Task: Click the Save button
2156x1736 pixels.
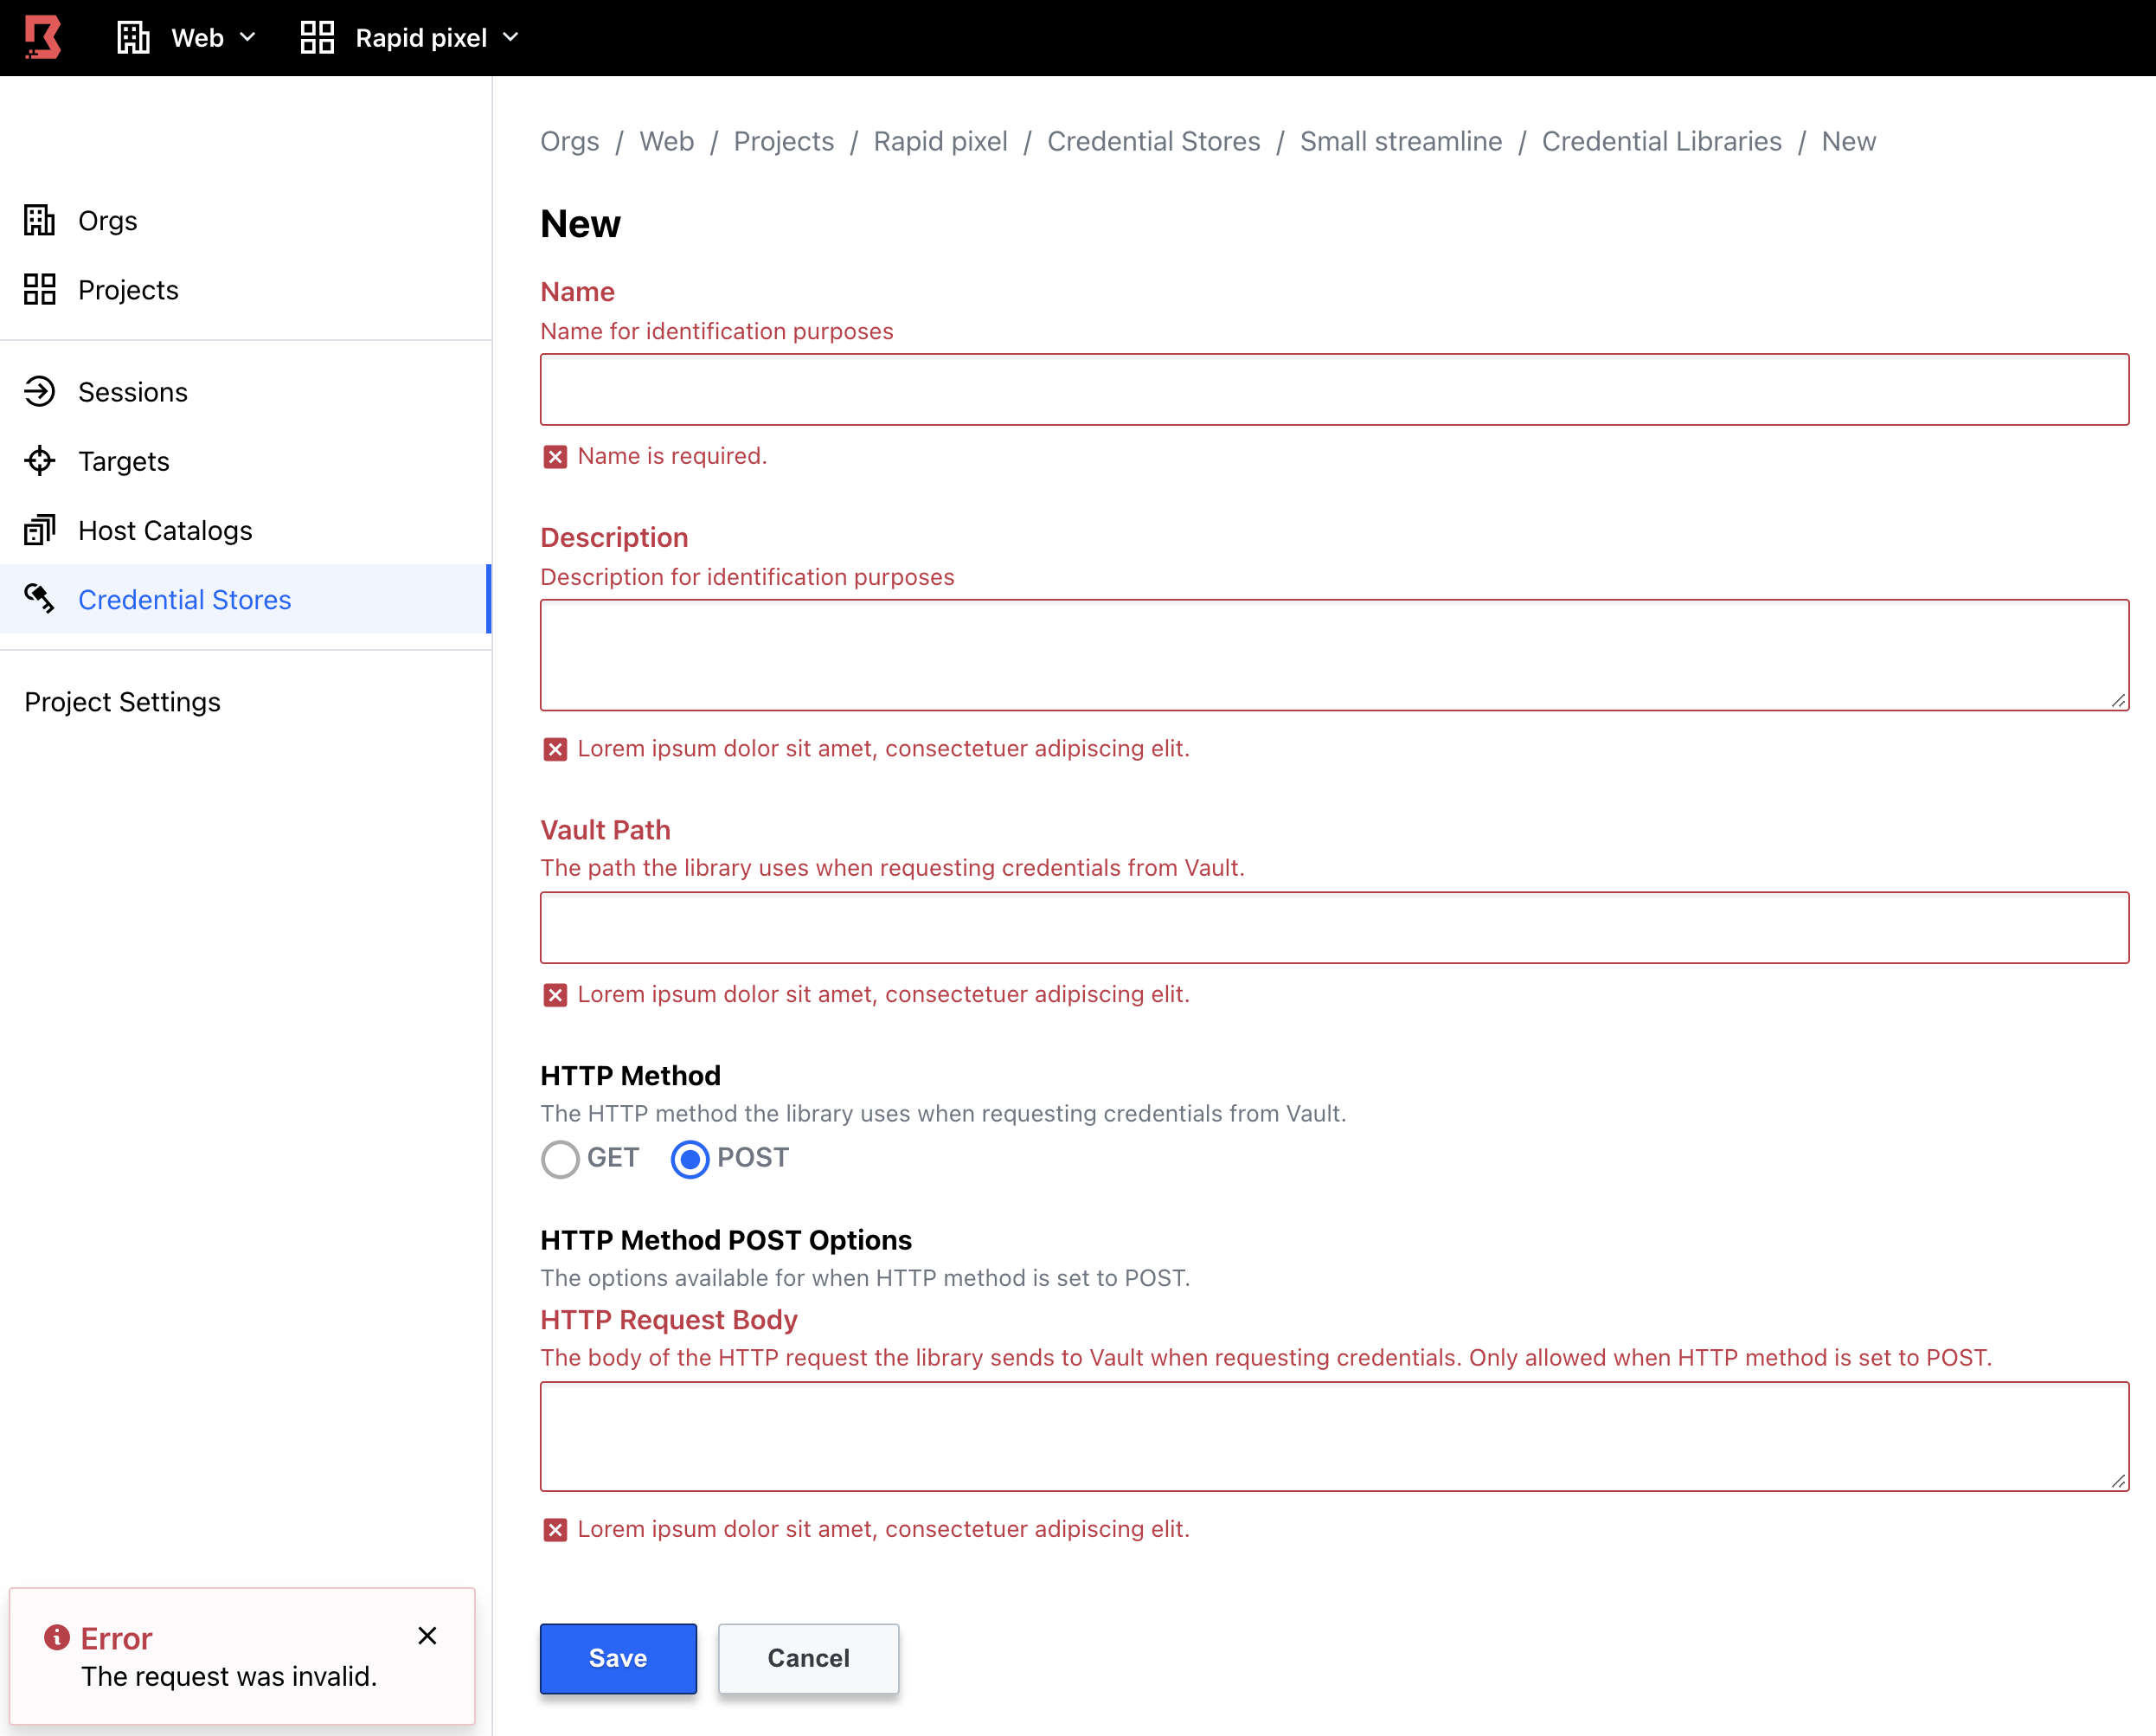Action: click(617, 1658)
